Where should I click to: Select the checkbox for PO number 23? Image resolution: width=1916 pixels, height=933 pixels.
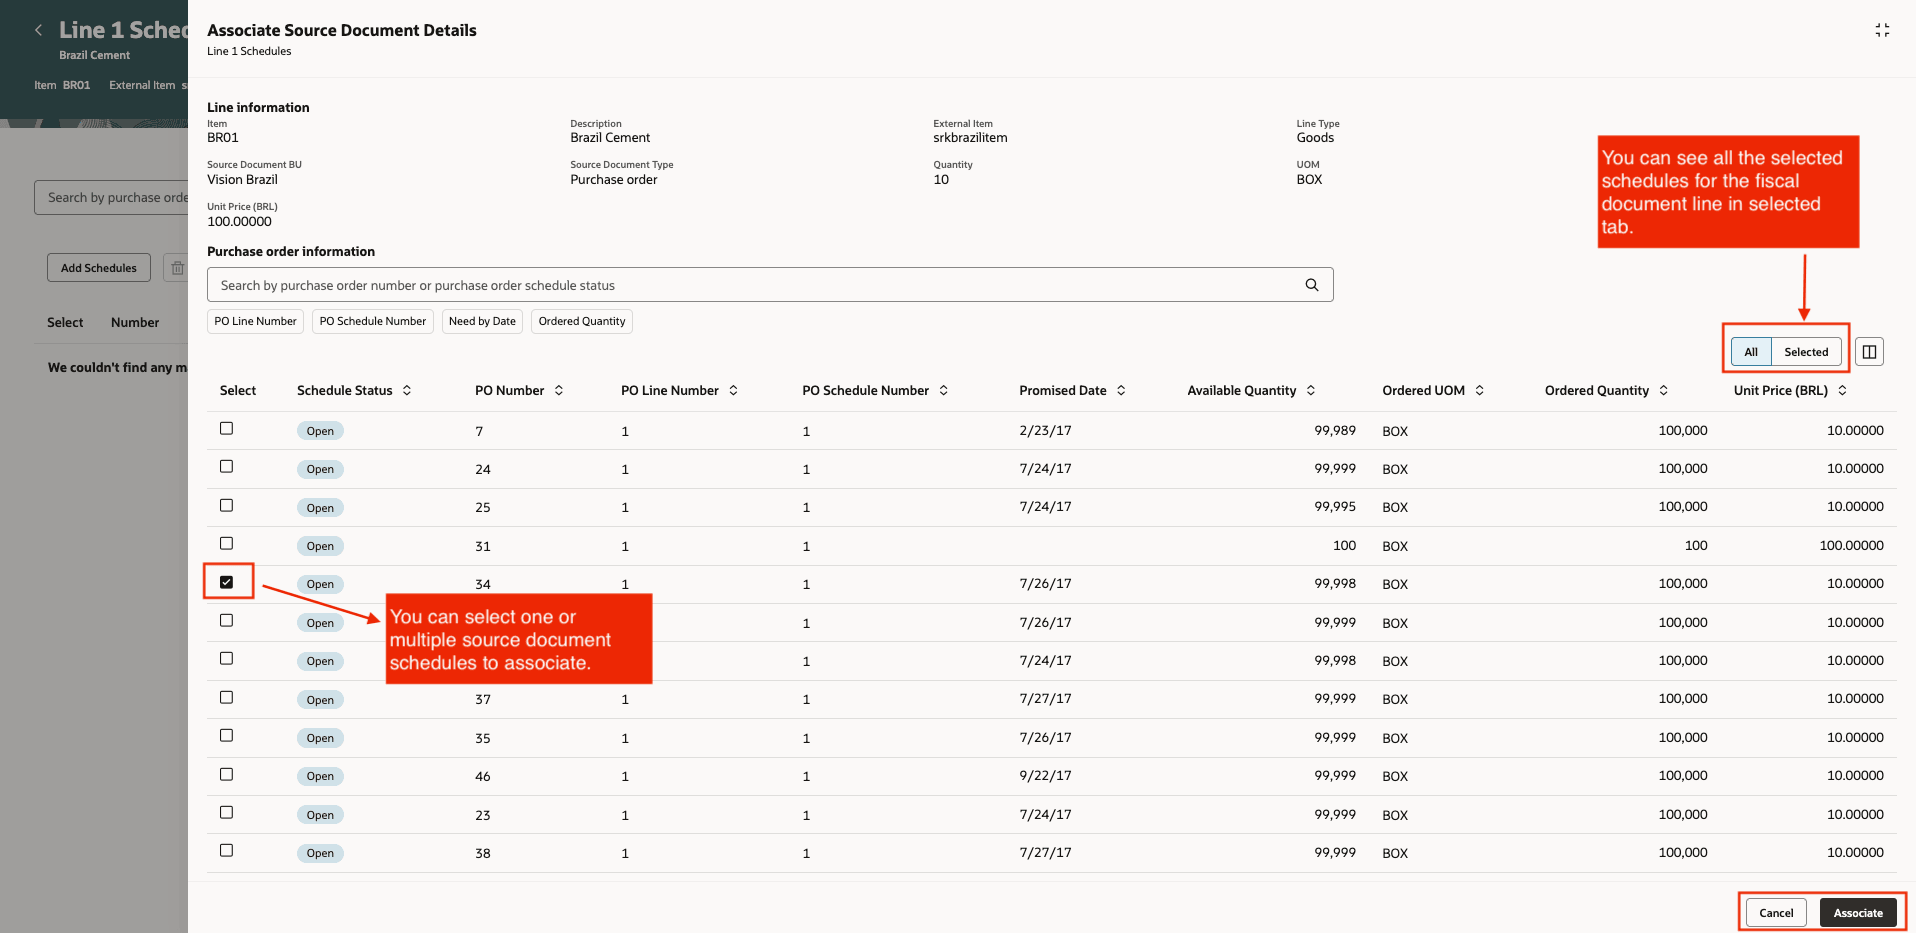[x=226, y=812]
